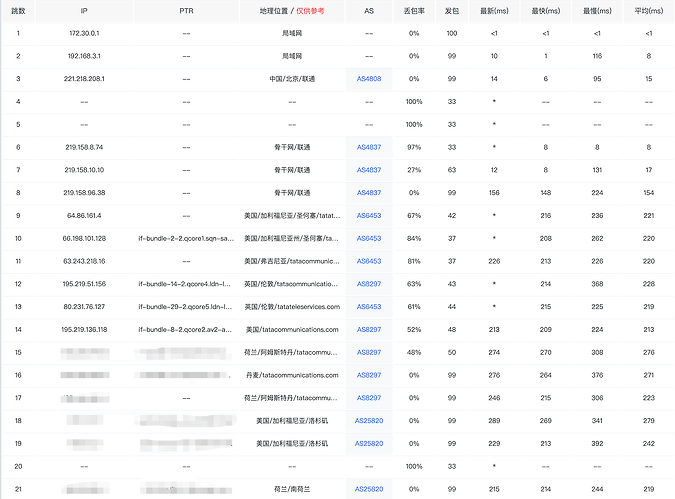
Task: Open AS4808 link in hop 3 row
Action: point(369,79)
